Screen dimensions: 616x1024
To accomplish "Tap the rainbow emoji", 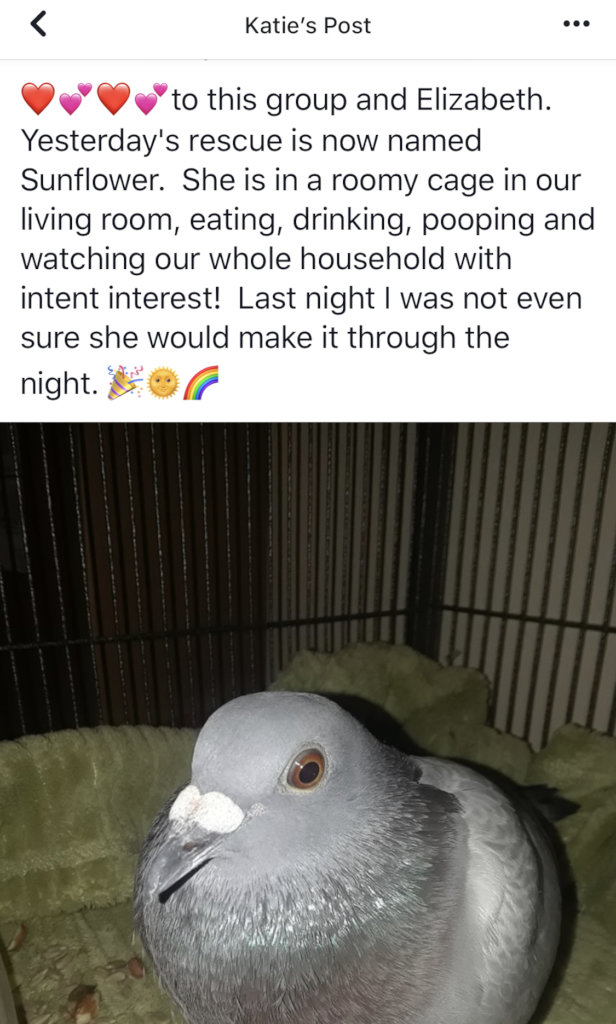I will tap(201, 383).
